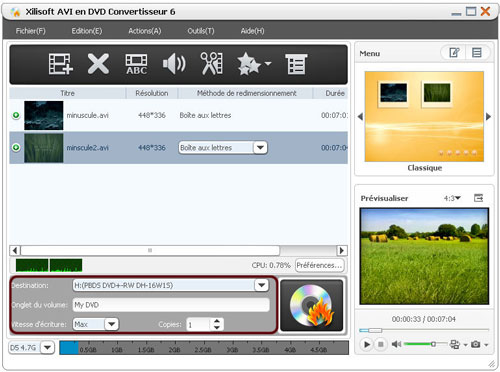The width and height of the screenshot is (500, 372).
Task: Open the display mode dropdown arrow
Action: [x=465, y=345]
